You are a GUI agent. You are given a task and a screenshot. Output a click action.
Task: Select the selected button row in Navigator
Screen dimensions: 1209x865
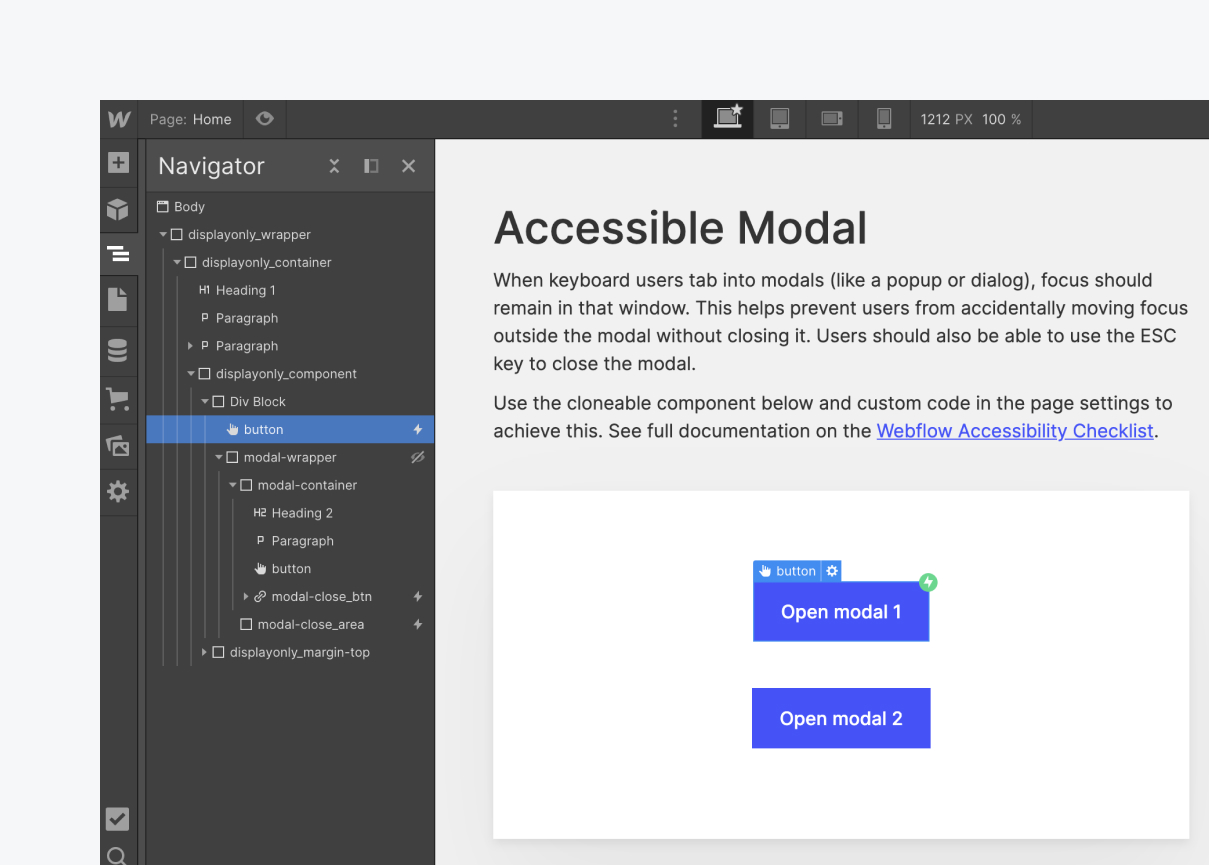[290, 430]
